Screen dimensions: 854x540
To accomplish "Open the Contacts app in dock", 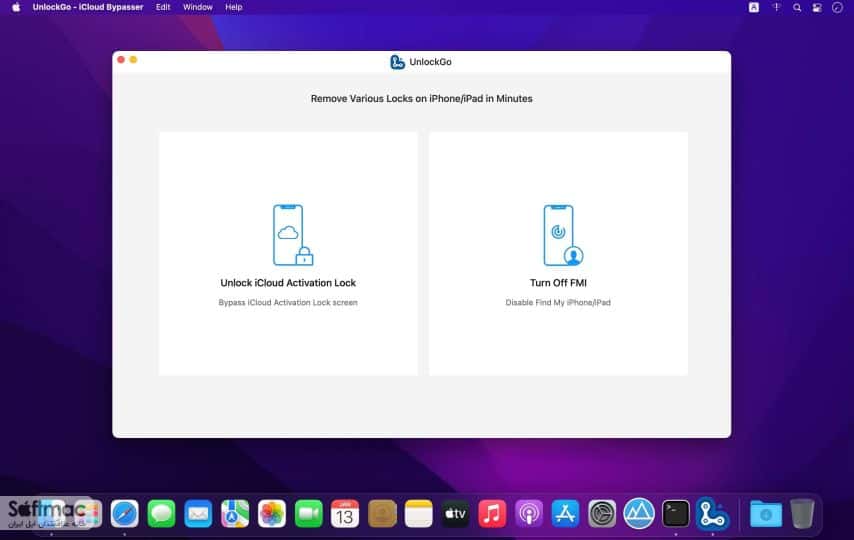I will (x=382, y=514).
